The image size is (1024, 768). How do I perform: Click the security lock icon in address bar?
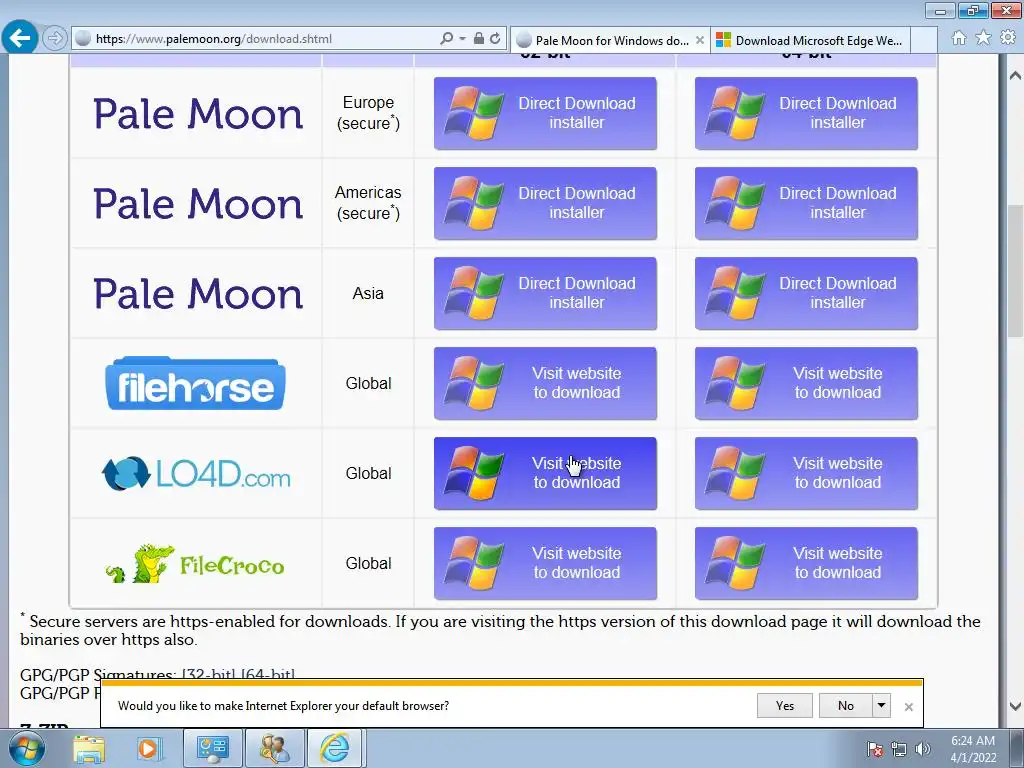click(x=479, y=39)
